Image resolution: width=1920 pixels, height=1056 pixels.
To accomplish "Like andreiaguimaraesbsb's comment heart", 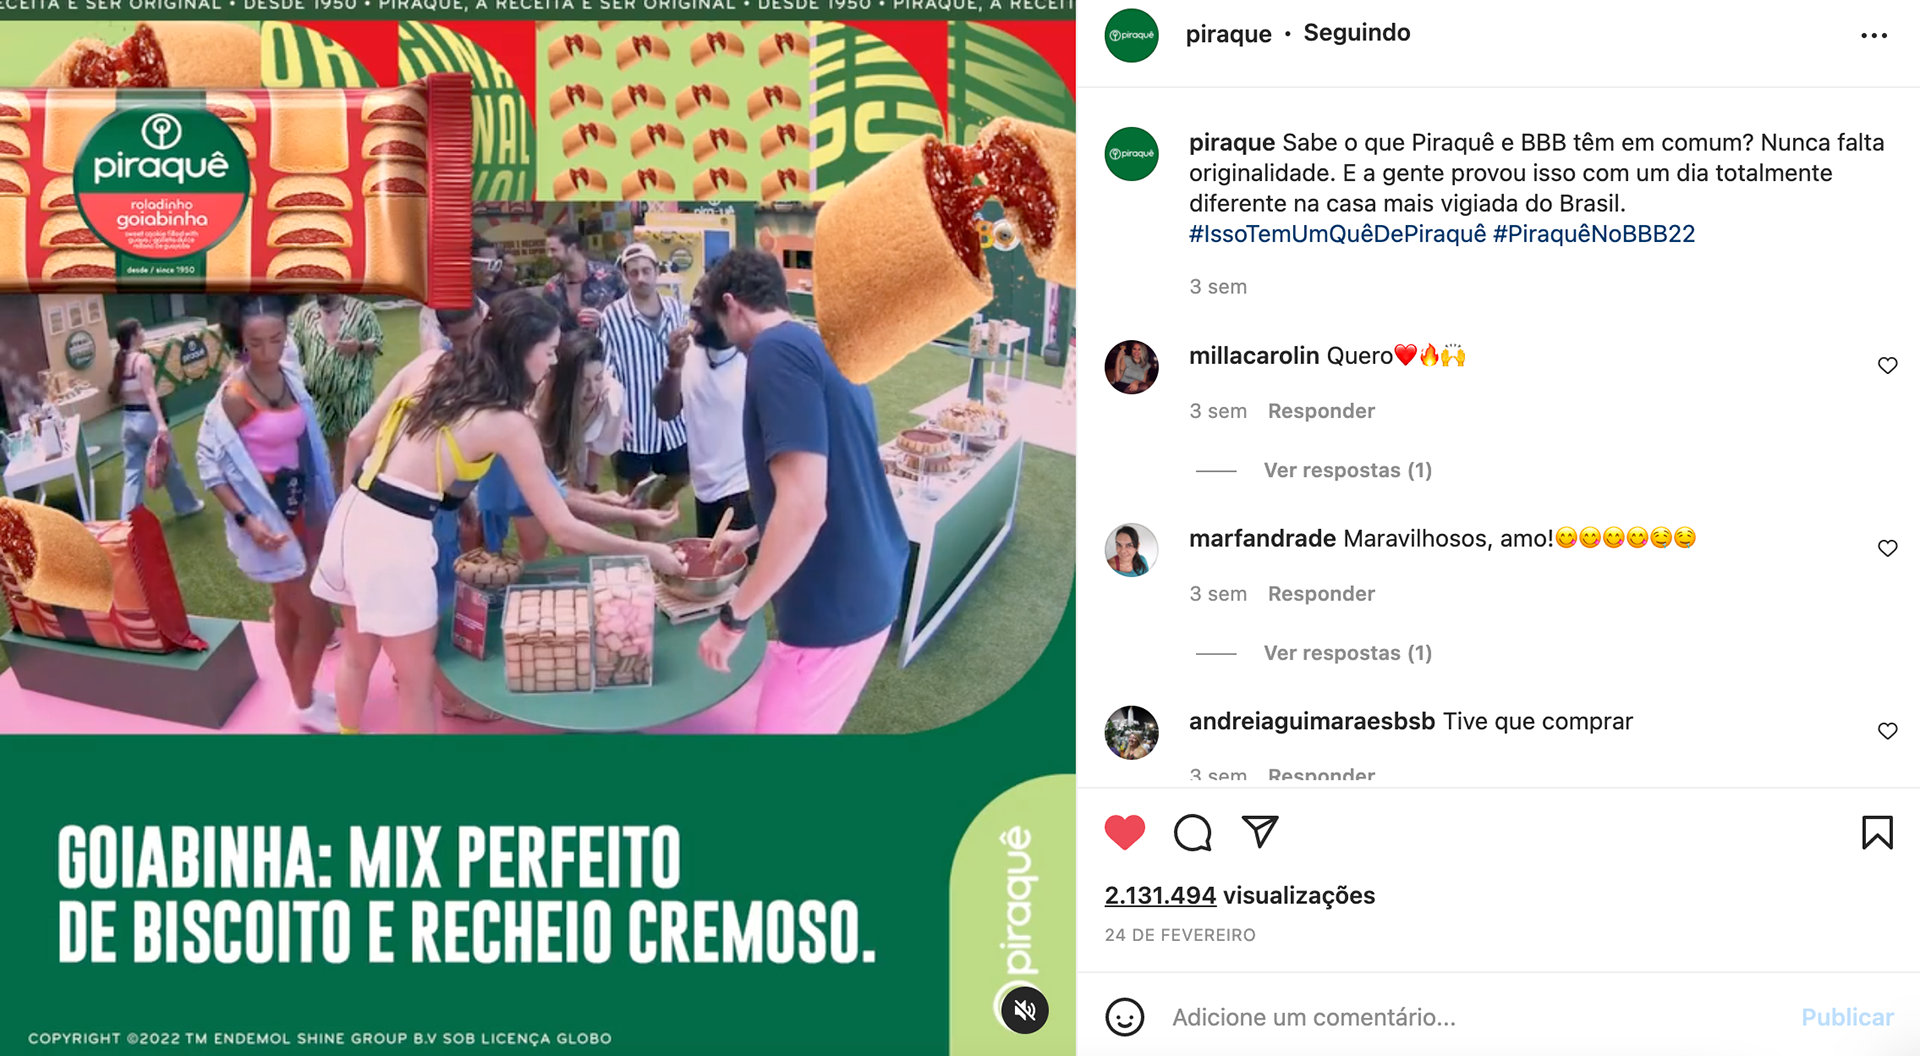I will tap(1887, 731).
